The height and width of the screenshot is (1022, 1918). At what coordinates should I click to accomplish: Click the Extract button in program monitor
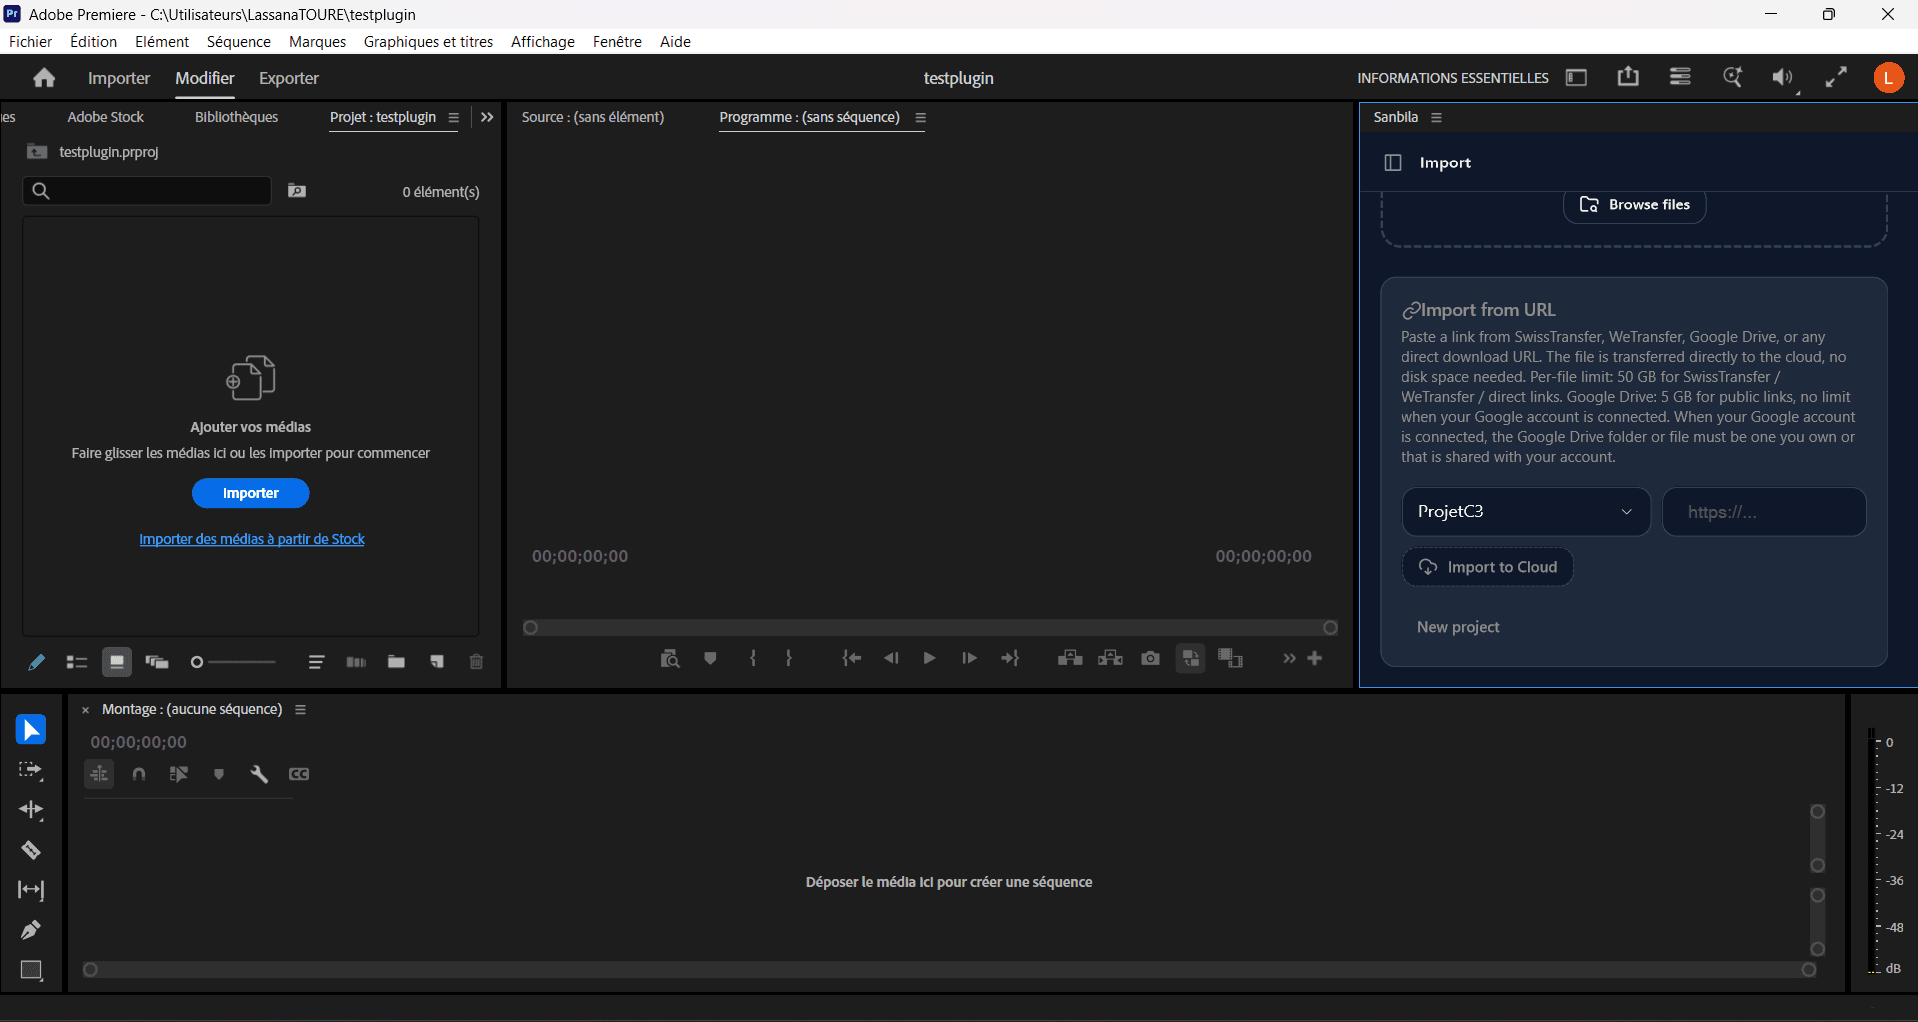click(1110, 658)
